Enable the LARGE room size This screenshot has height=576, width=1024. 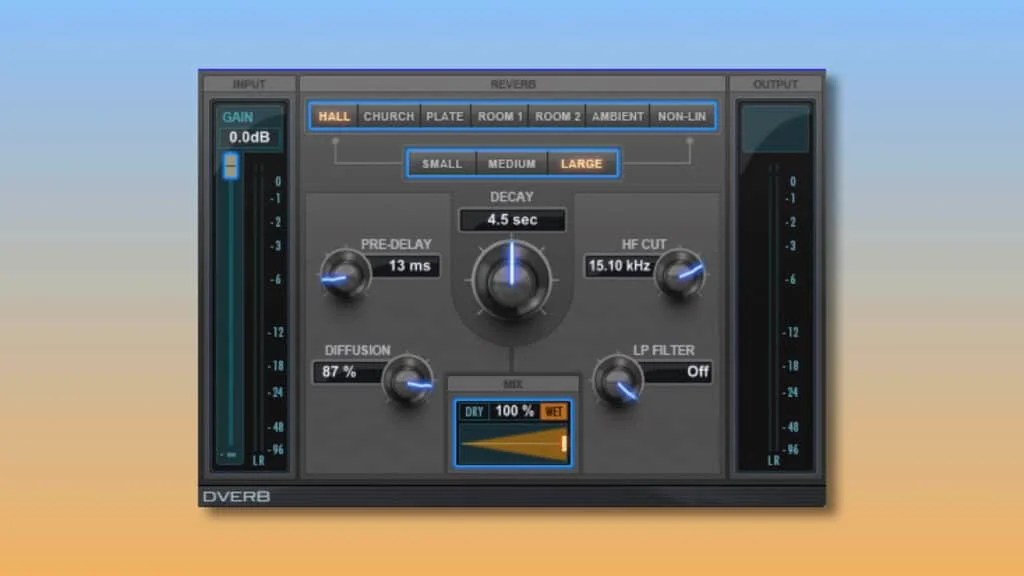coord(583,163)
